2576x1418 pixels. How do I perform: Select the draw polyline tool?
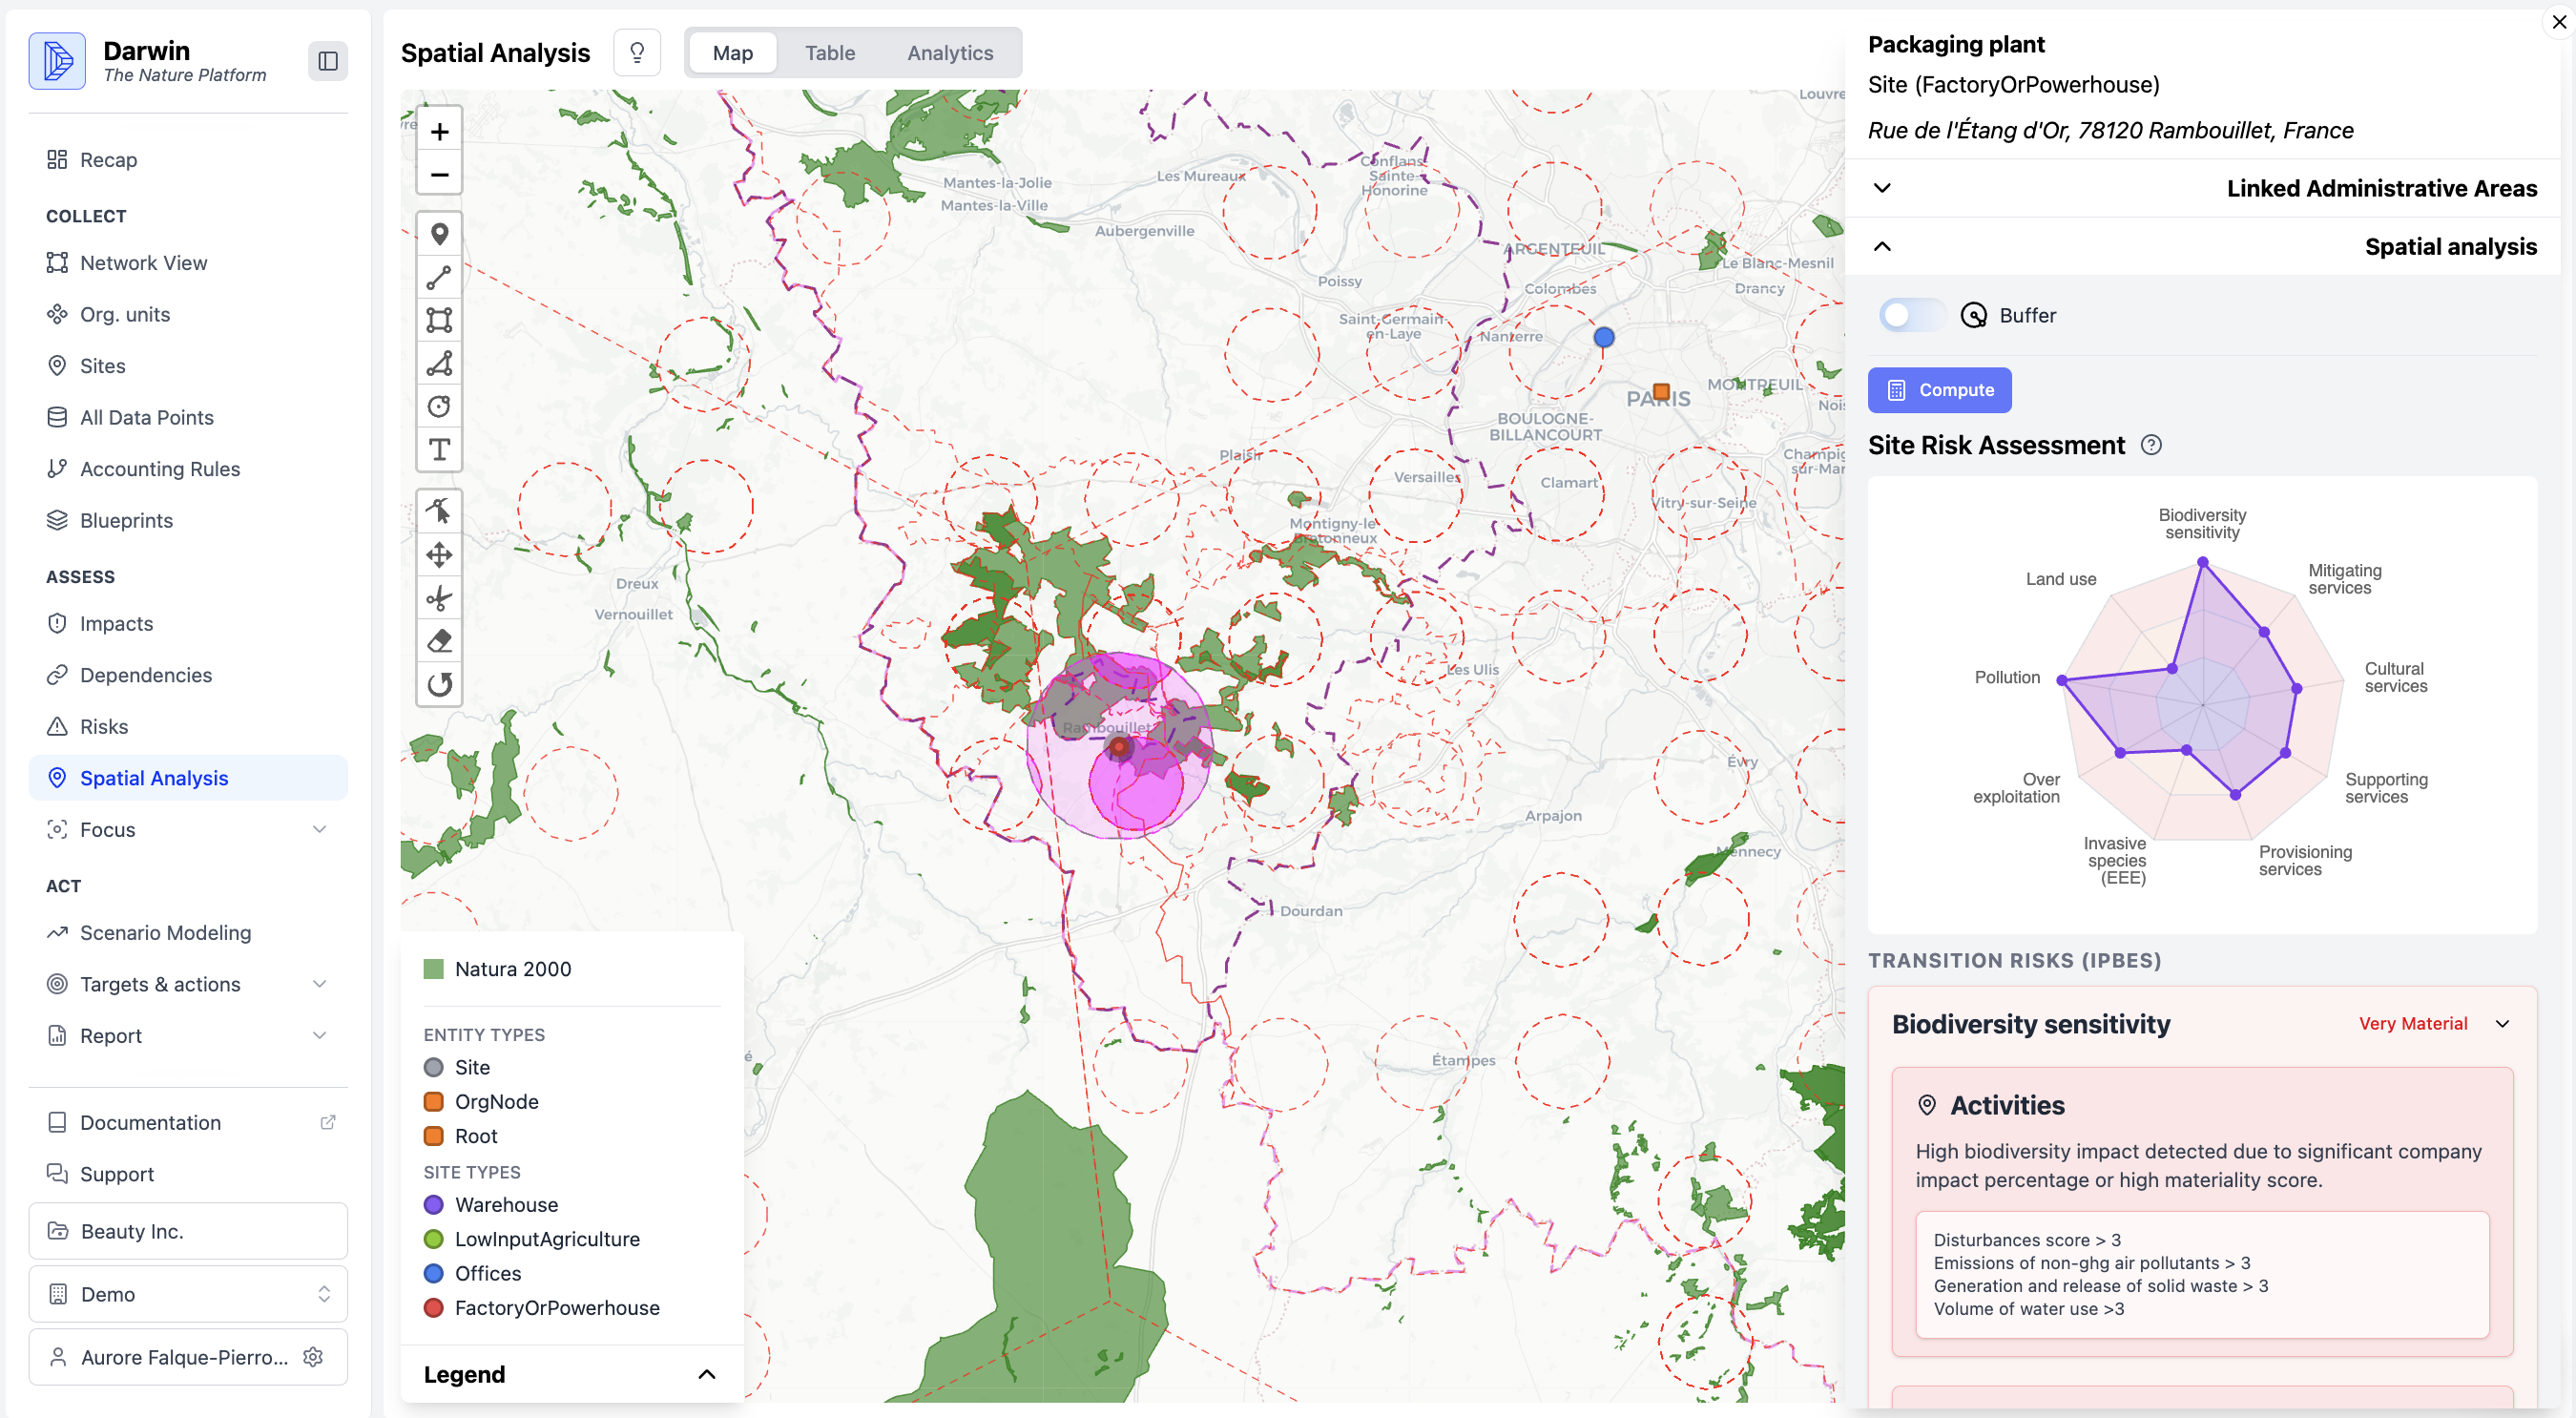439,277
